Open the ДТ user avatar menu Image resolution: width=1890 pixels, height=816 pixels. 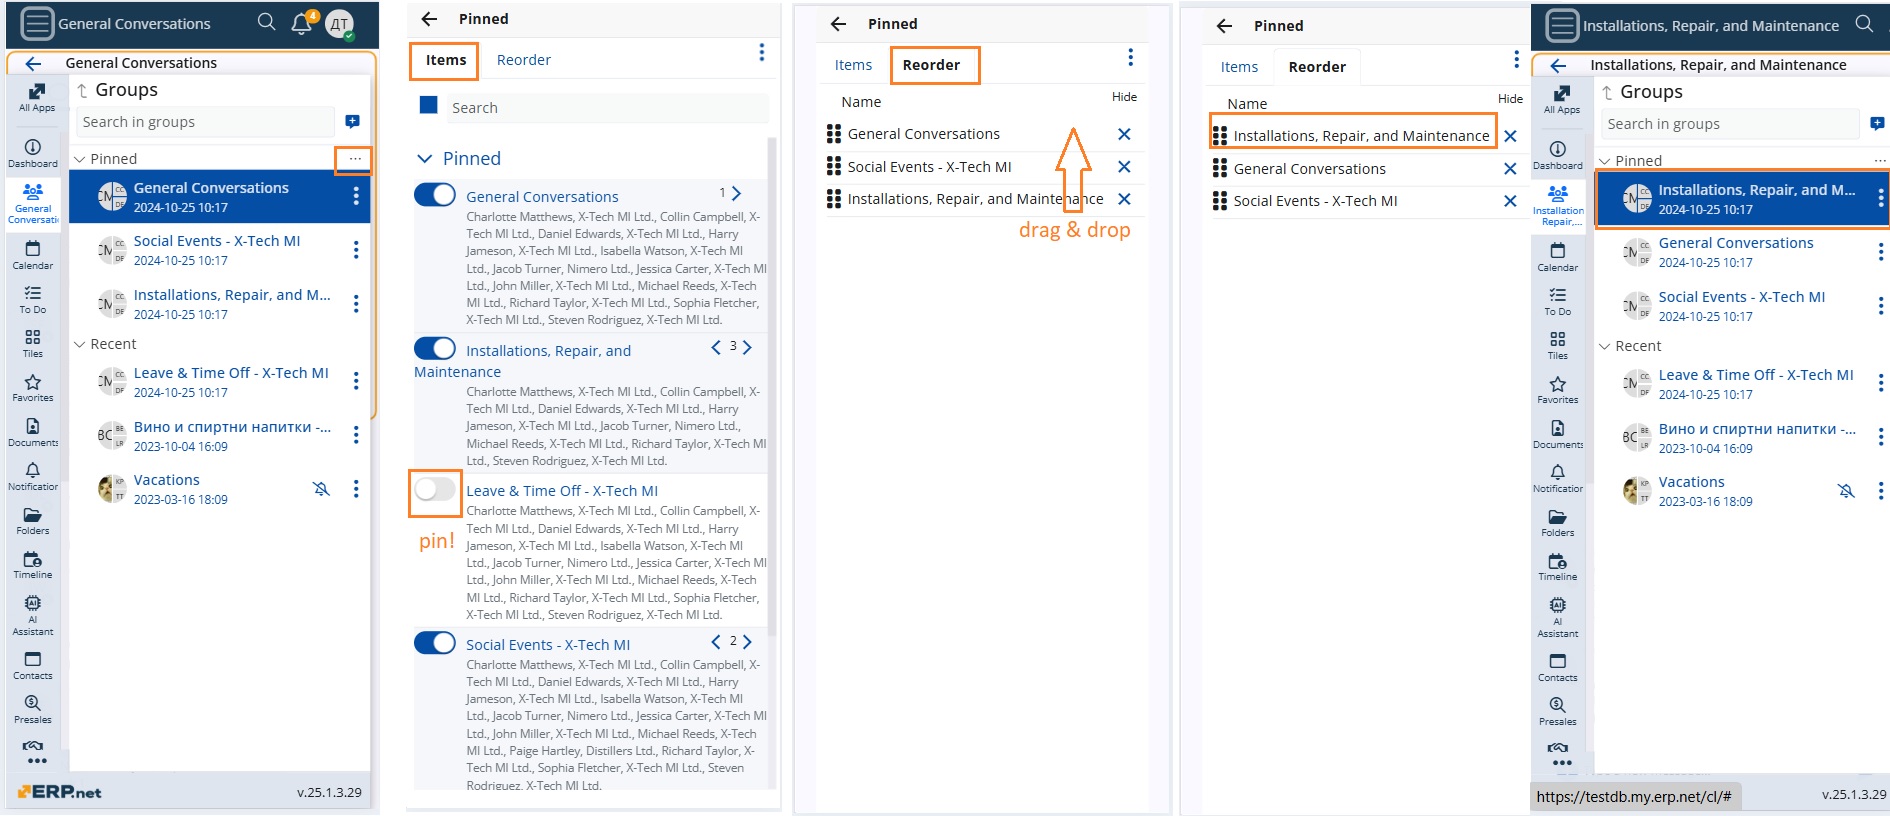tap(340, 24)
